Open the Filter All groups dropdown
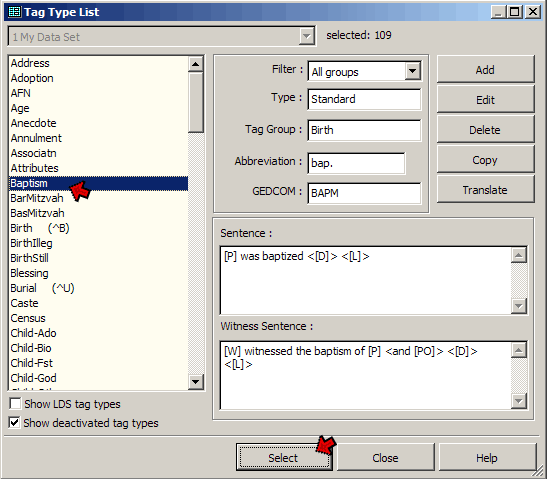 coord(412,72)
